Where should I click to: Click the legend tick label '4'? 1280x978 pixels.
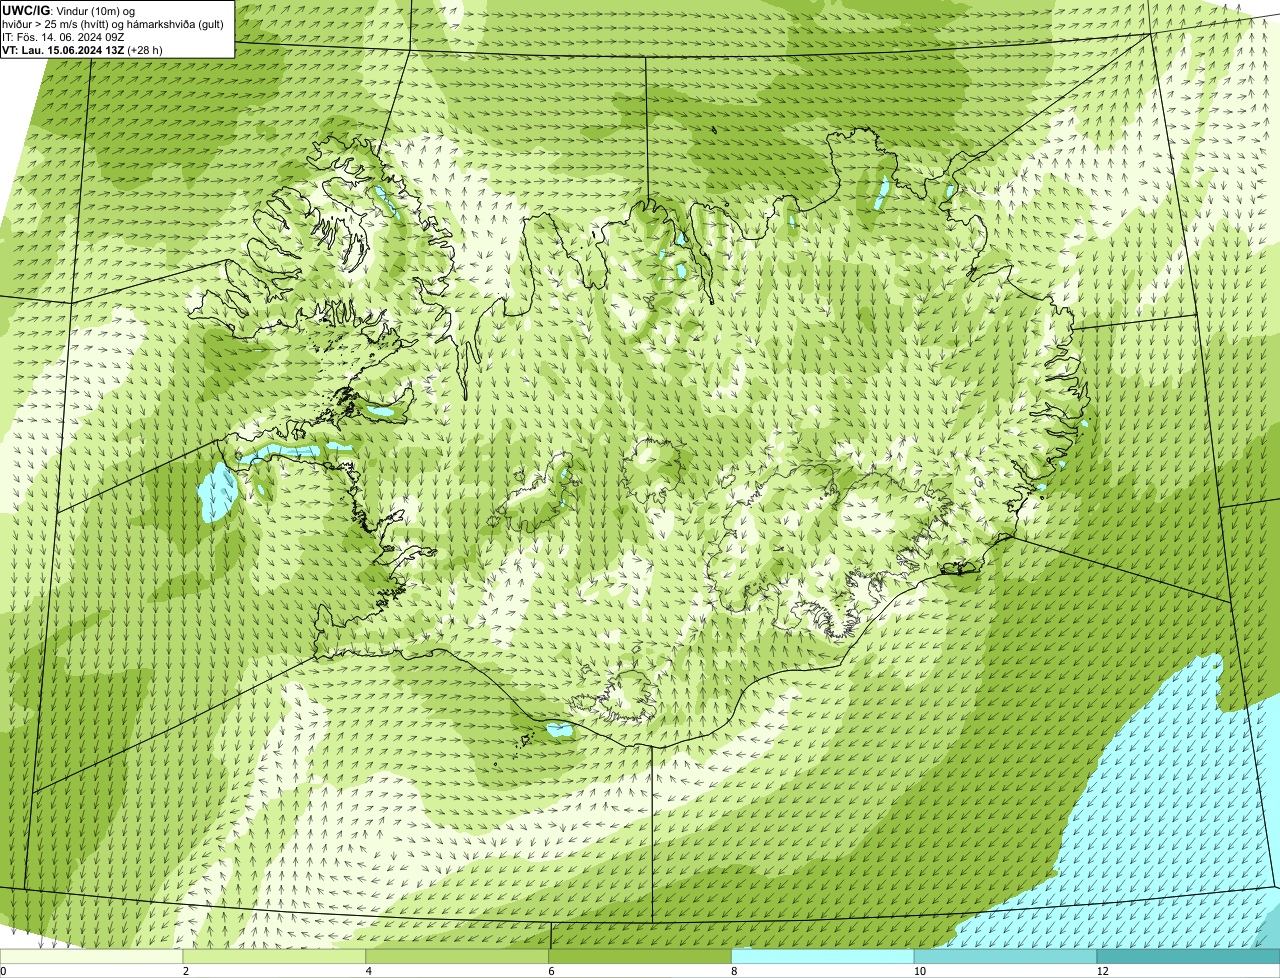tap(369, 971)
